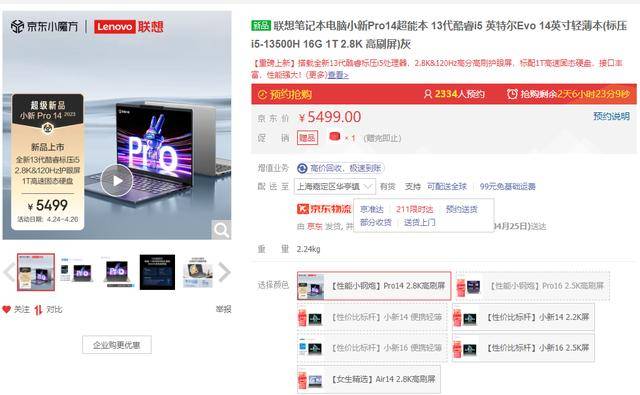Open the 预约说明 link
Screen dimensions: 640x395
[611, 116]
